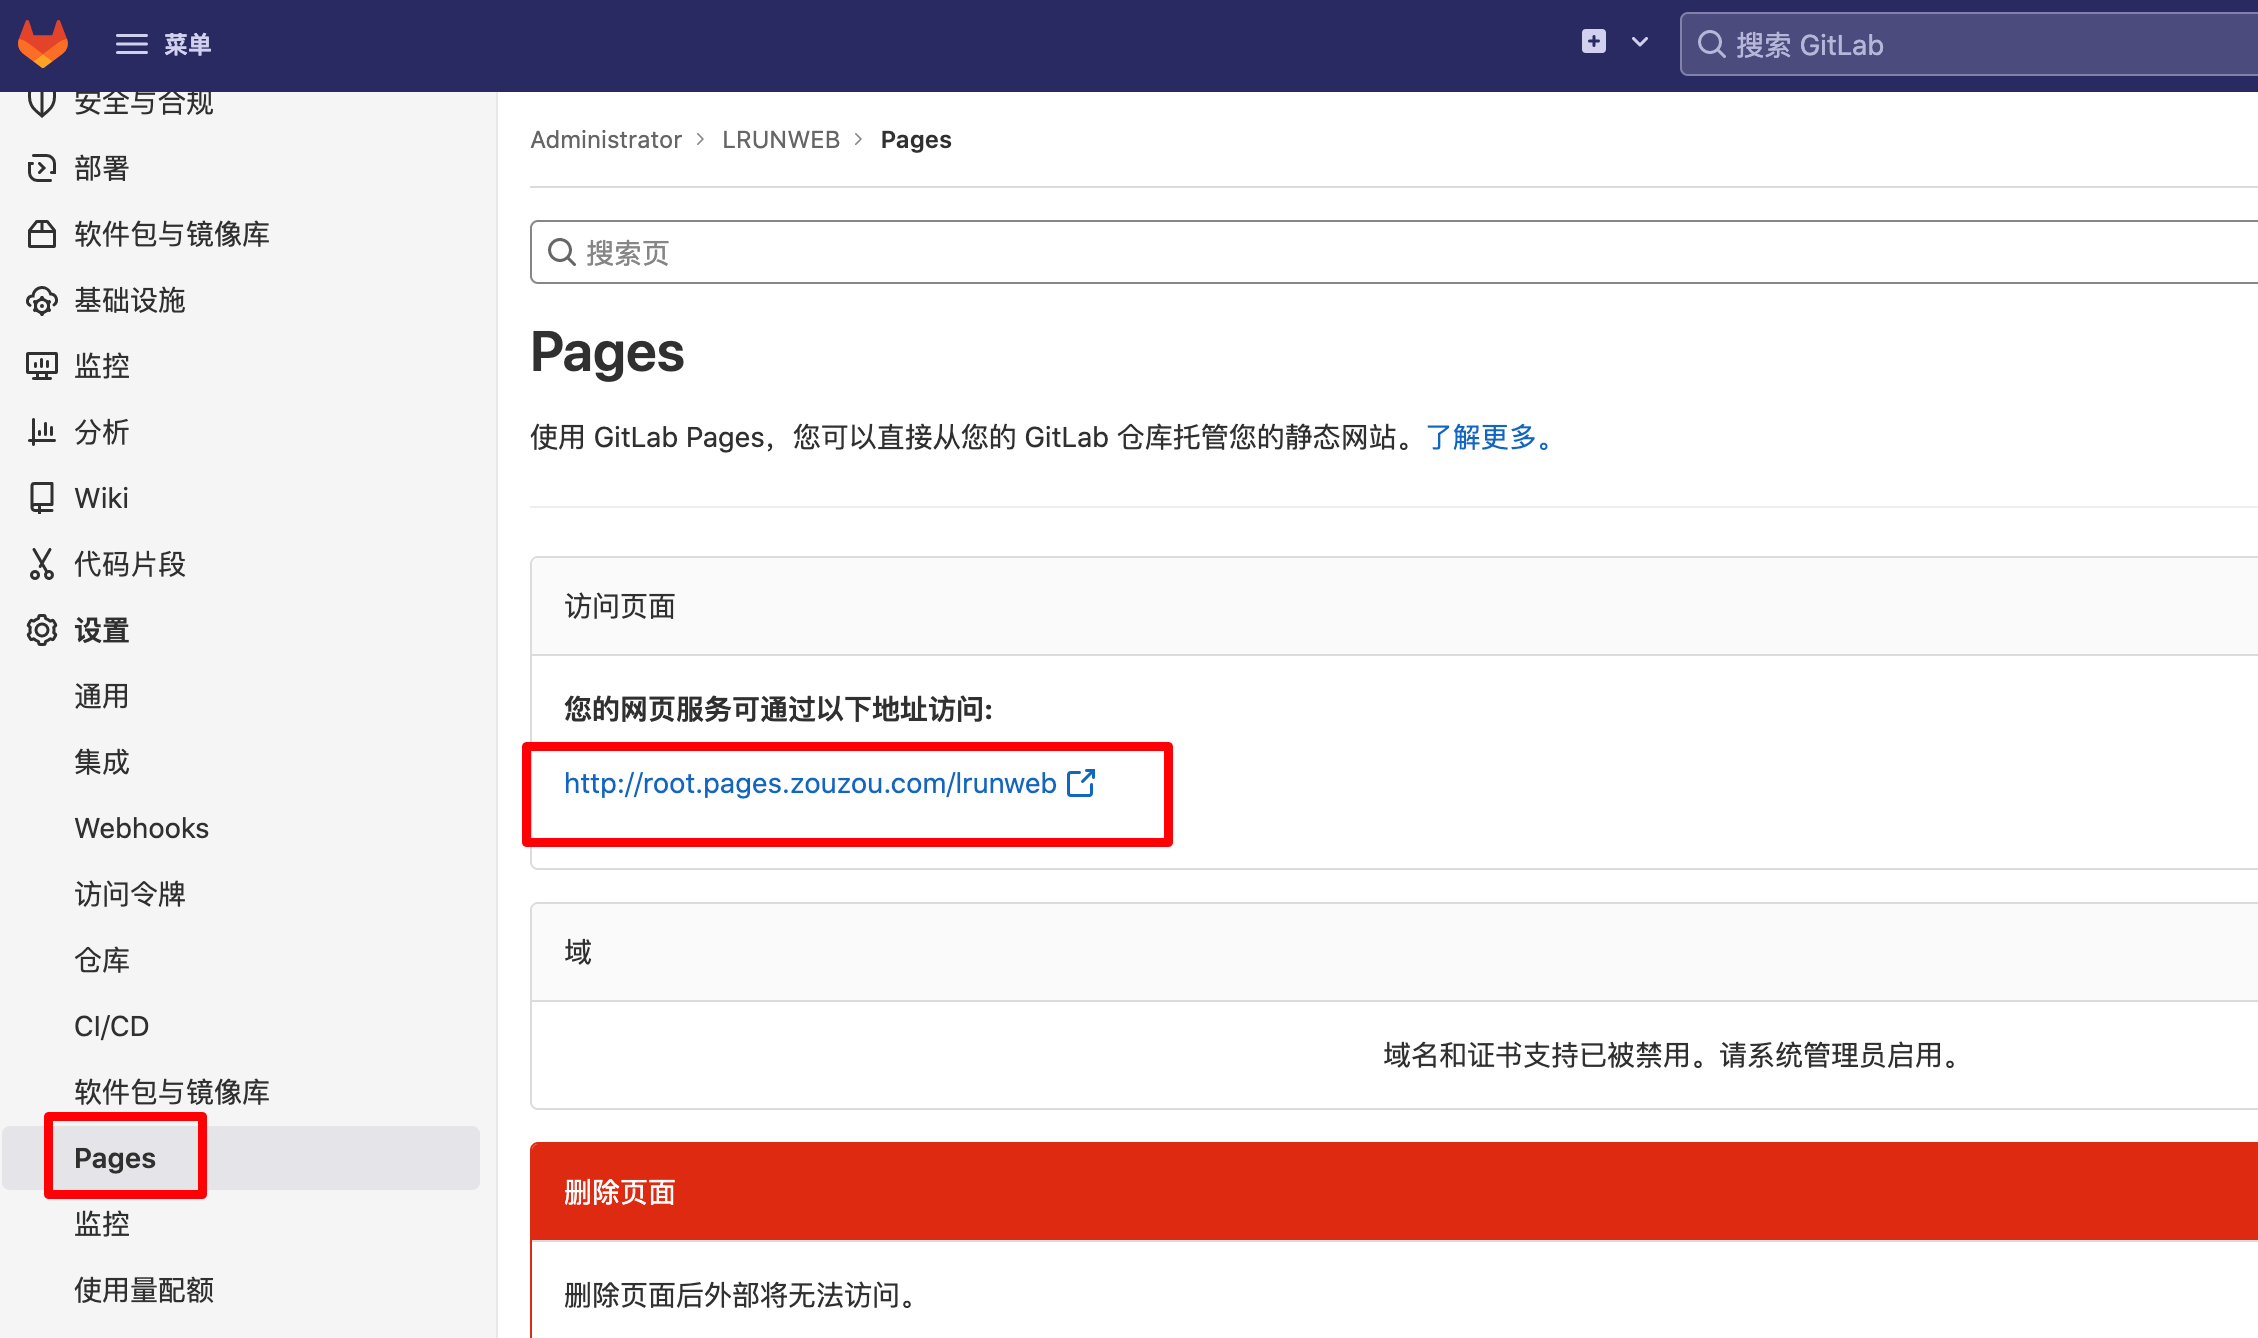This screenshot has width=2258, height=1338.
Task: Click the 删除页面 red header
Action: [1394, 1192]
